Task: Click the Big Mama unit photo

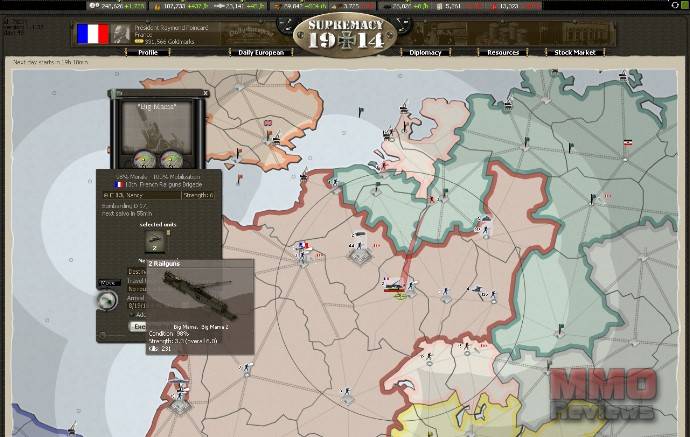Action: (x=157, y=128)
